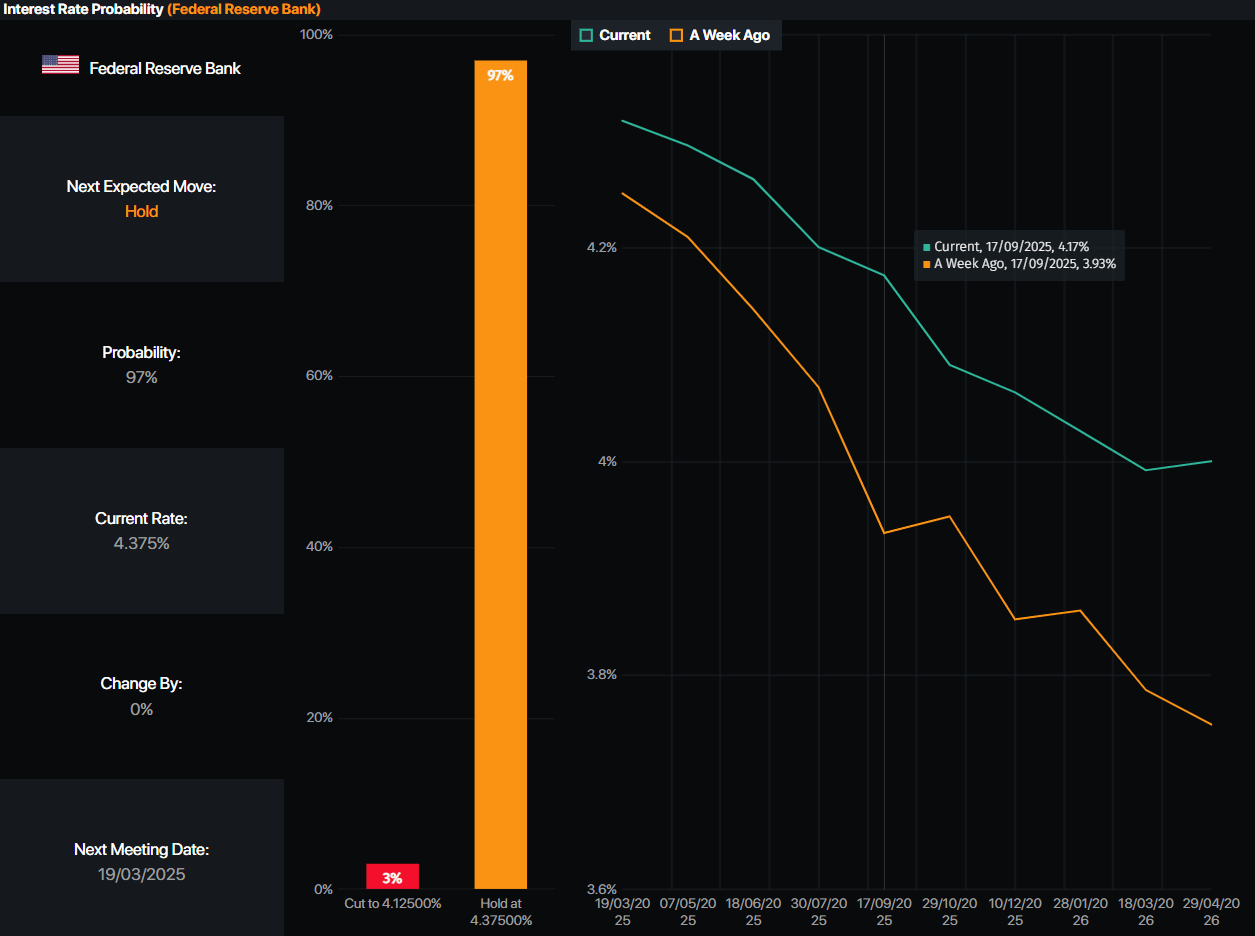Click the 17/09/2025 x-axis date label
The image size is (1255, 936).
884,911
